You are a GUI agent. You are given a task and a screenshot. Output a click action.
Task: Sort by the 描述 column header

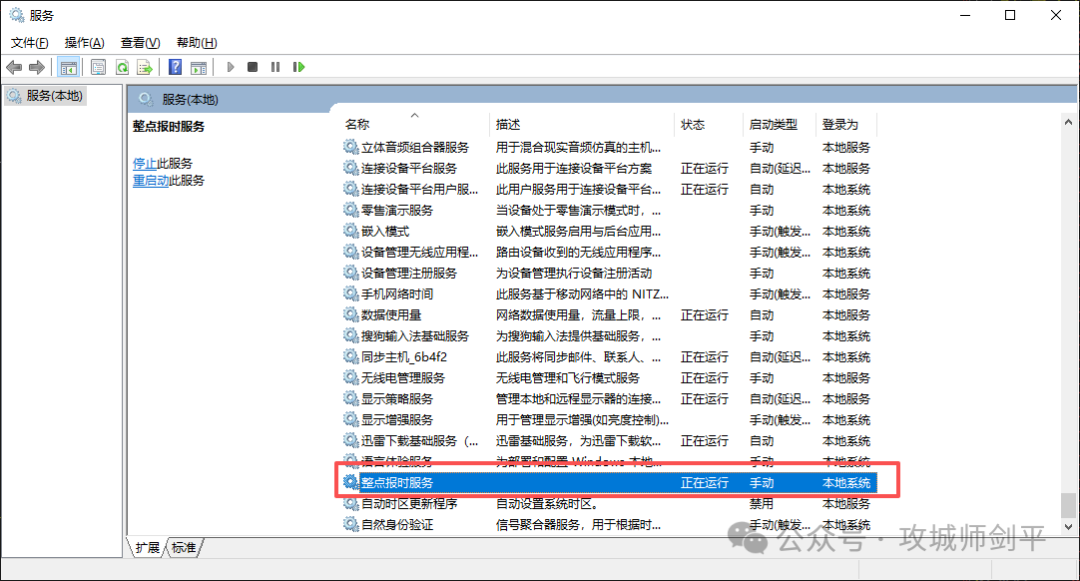[582, 124]
